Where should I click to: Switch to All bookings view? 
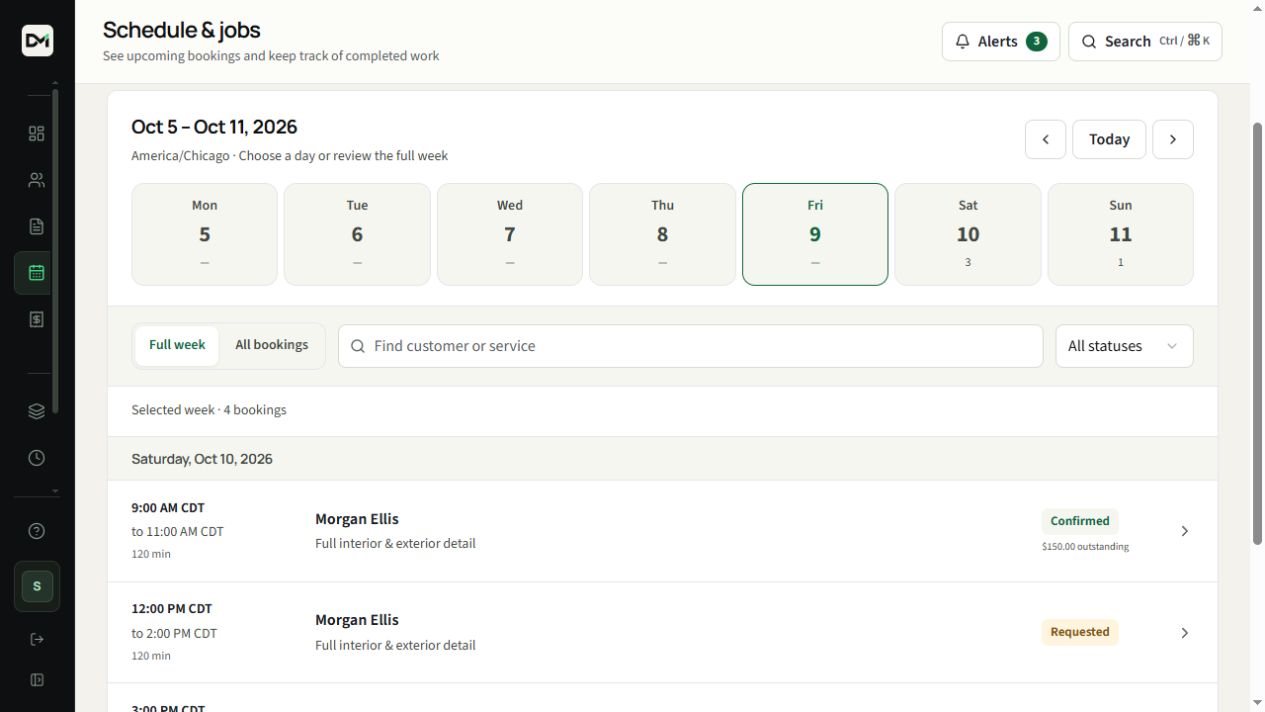point(272,345)
